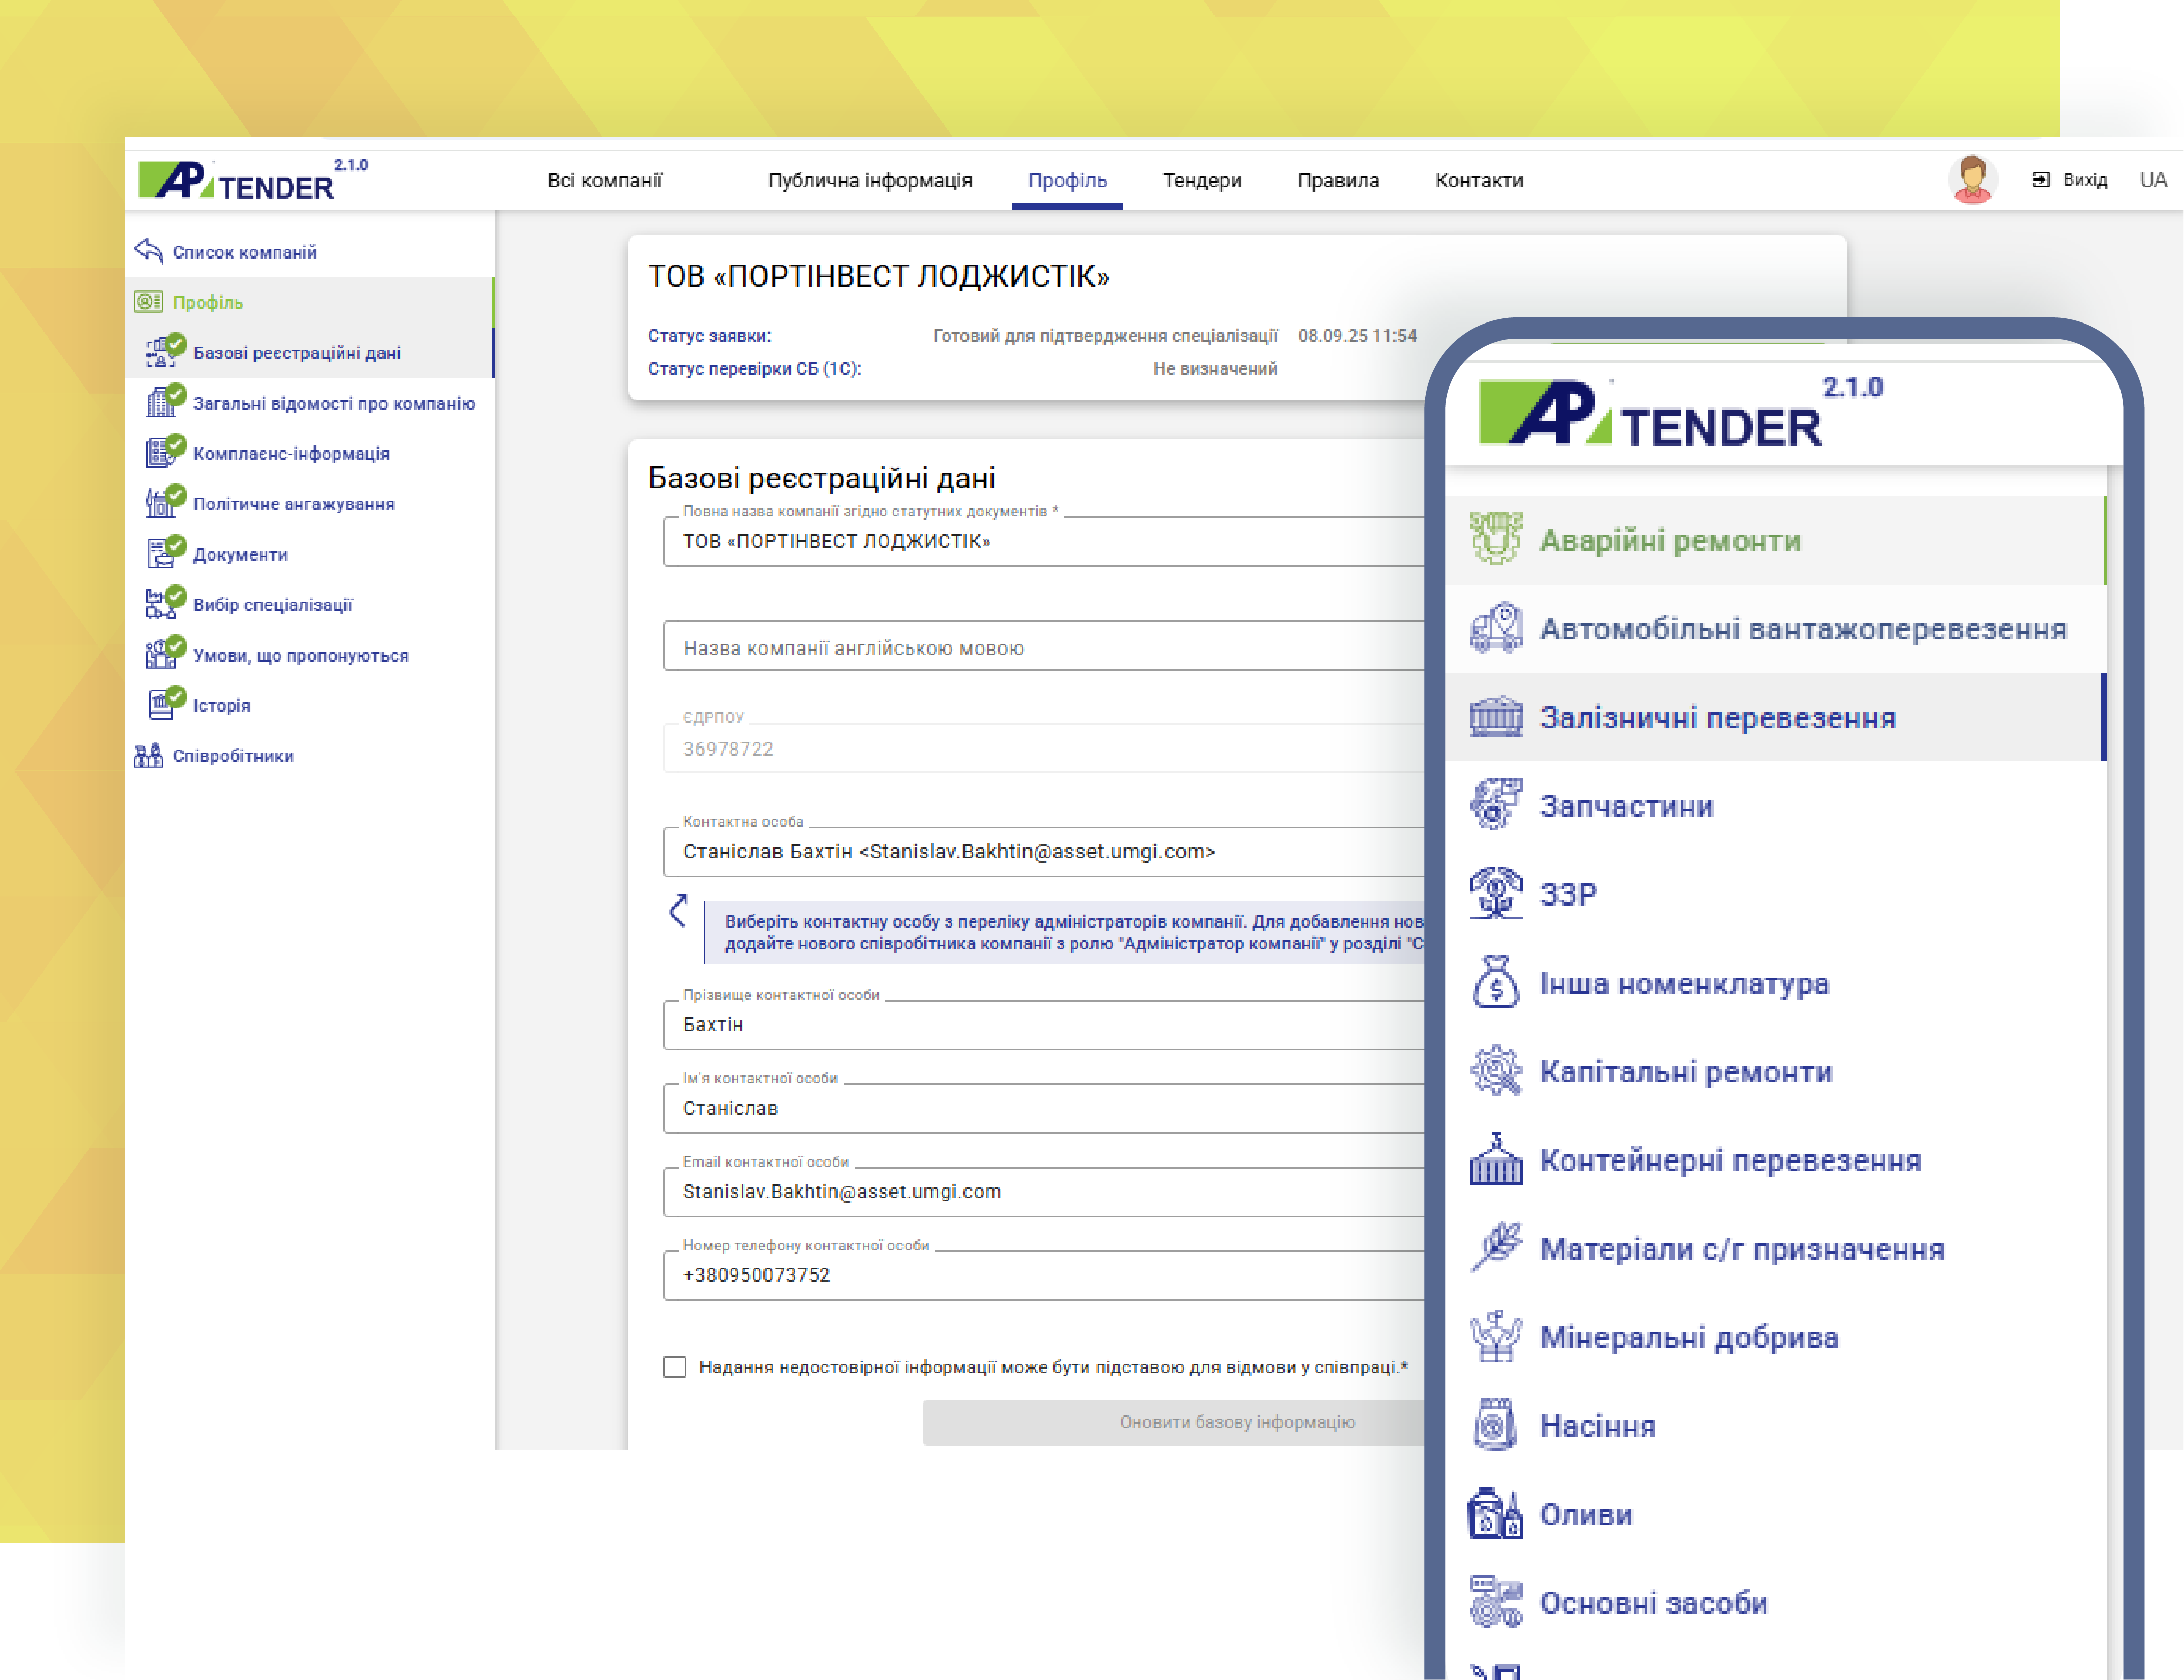Click the Вихід logout icon
The height and width of the screenshot is (1680, 2184).
(2041, 180)
